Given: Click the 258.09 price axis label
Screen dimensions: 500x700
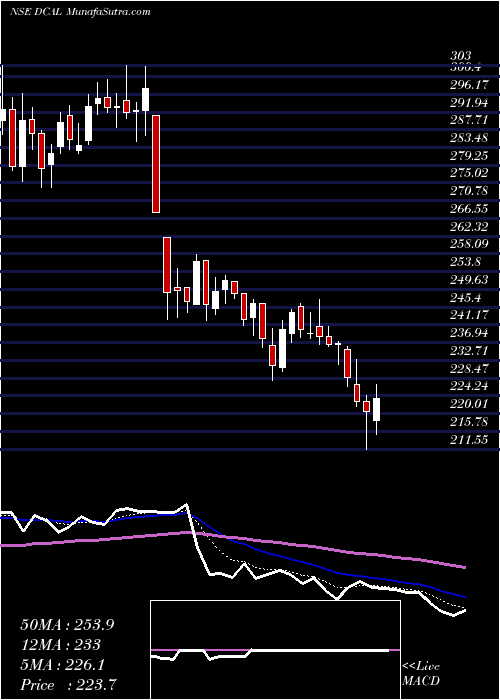Looking at the screenshot, I should [x=469, y=244].
